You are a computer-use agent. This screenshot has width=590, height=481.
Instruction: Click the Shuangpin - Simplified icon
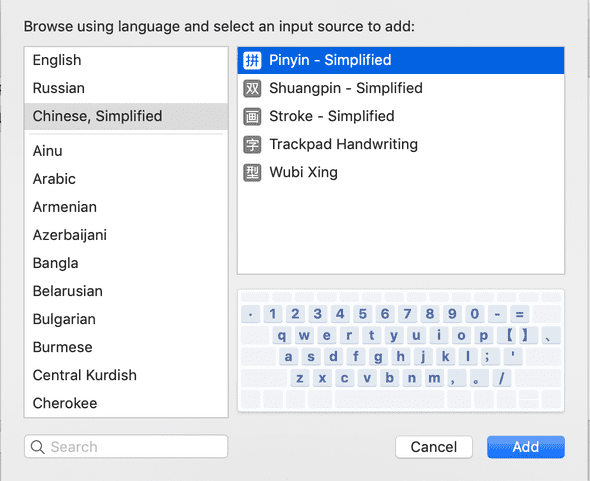(252, 88)
